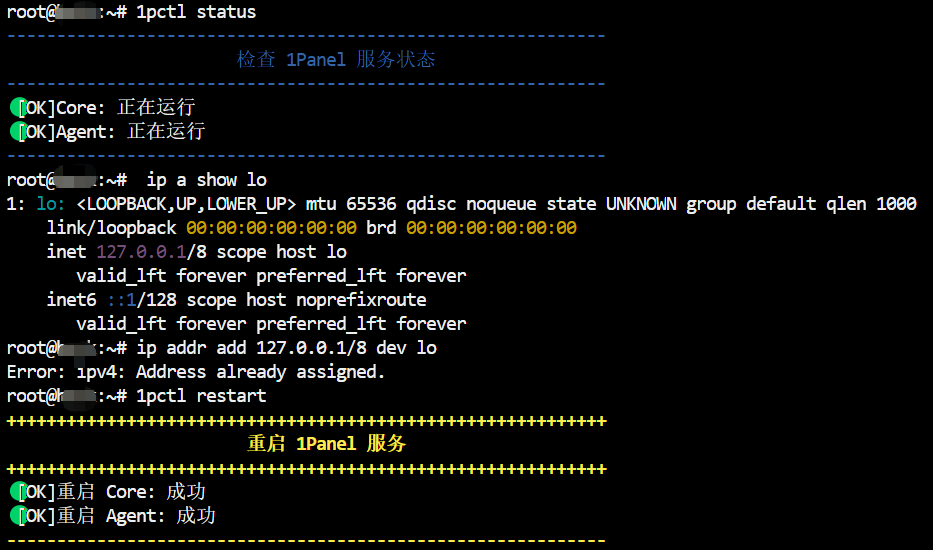
Task: Click 'valid_lft forever' under the inet line
Action: pos(161,276)
